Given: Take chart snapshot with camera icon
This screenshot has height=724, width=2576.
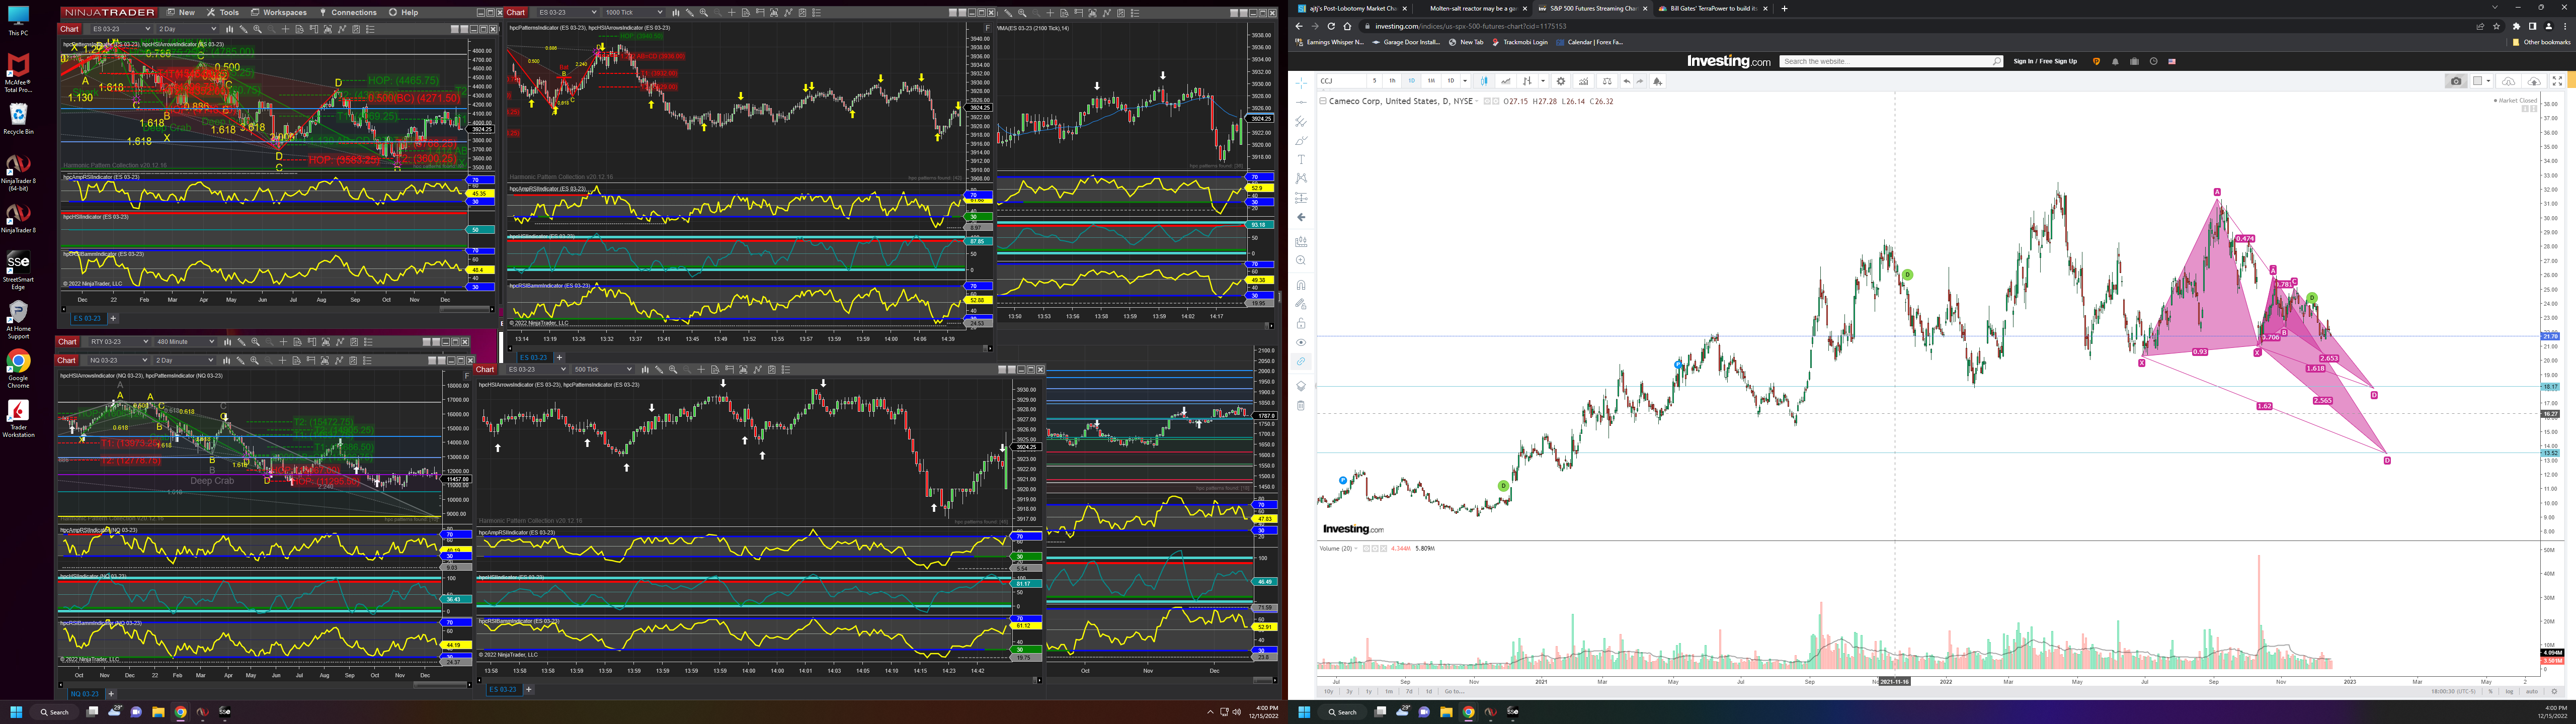Looking at the screenshot, I should click(2456, 81).
